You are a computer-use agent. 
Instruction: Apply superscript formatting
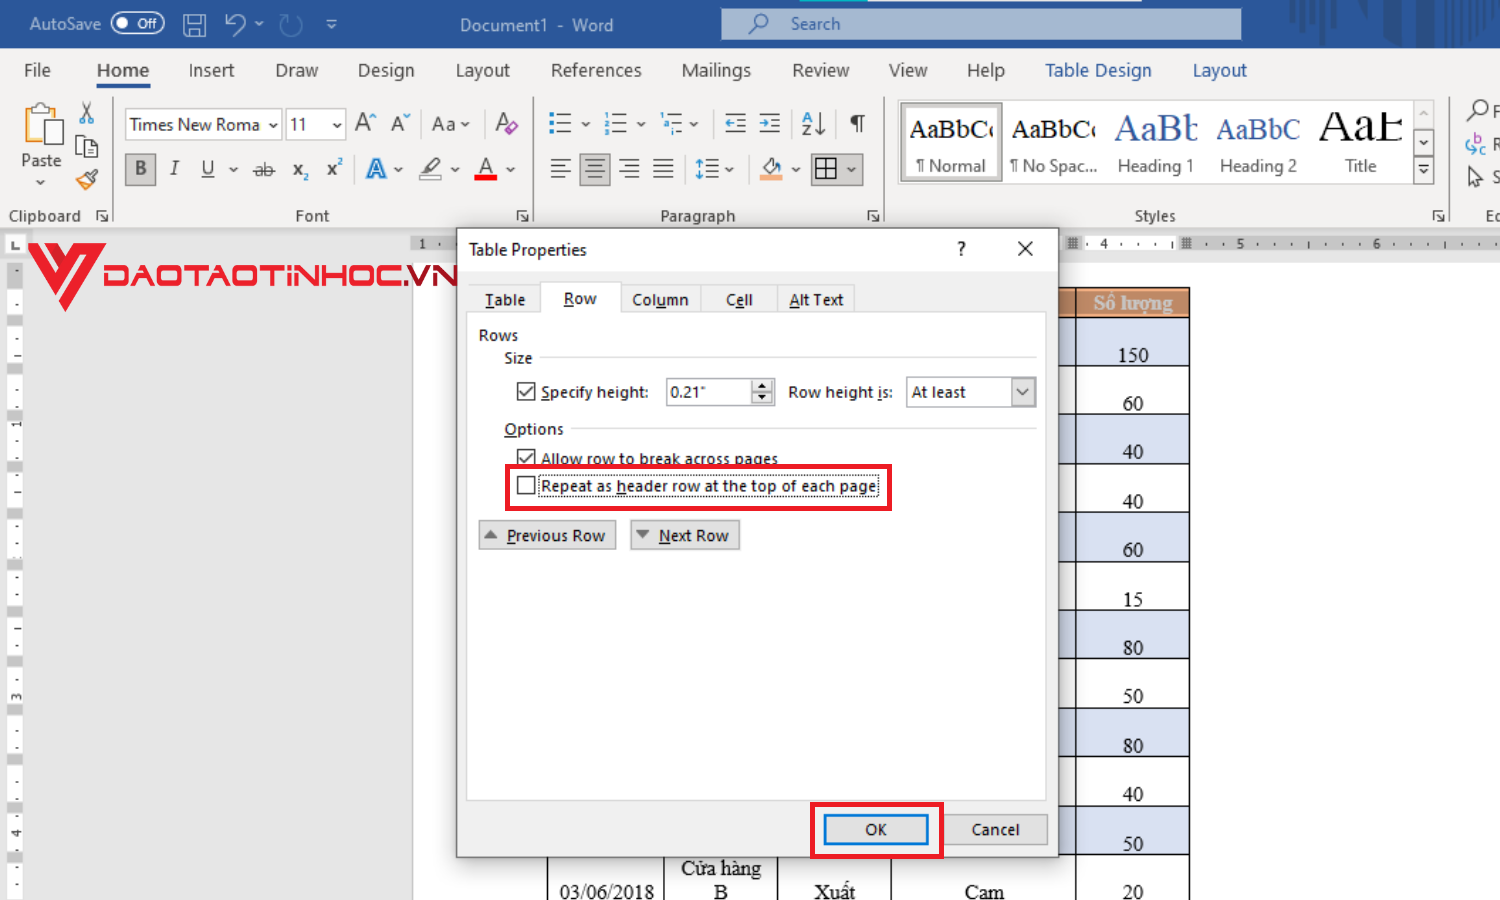tap(333, 169)
